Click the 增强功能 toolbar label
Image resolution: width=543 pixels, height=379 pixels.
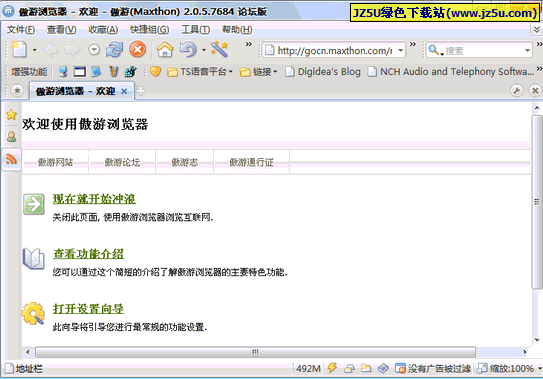(x=29, y=72)
